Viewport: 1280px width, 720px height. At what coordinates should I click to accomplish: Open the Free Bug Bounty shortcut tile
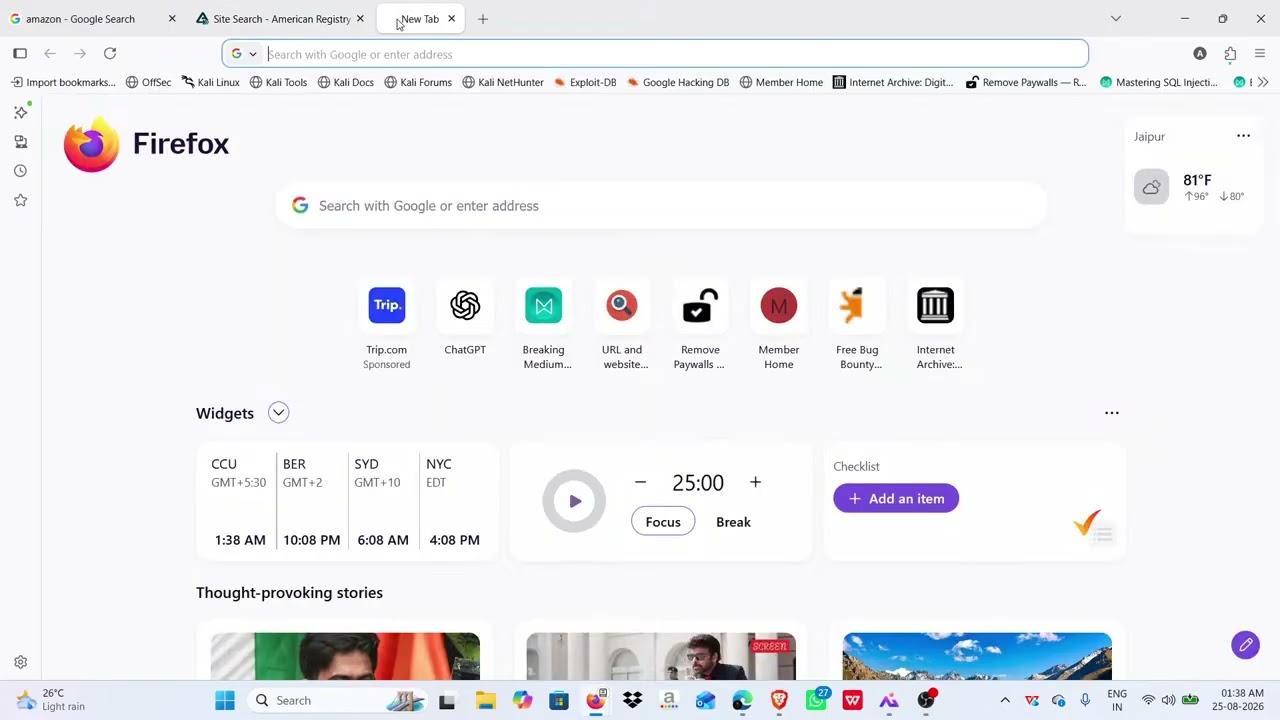coord(857,324)
